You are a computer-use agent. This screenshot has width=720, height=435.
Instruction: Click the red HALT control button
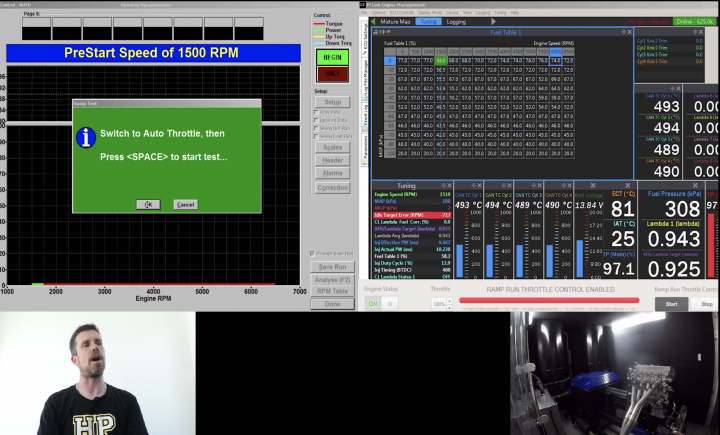tap(332, 73)
